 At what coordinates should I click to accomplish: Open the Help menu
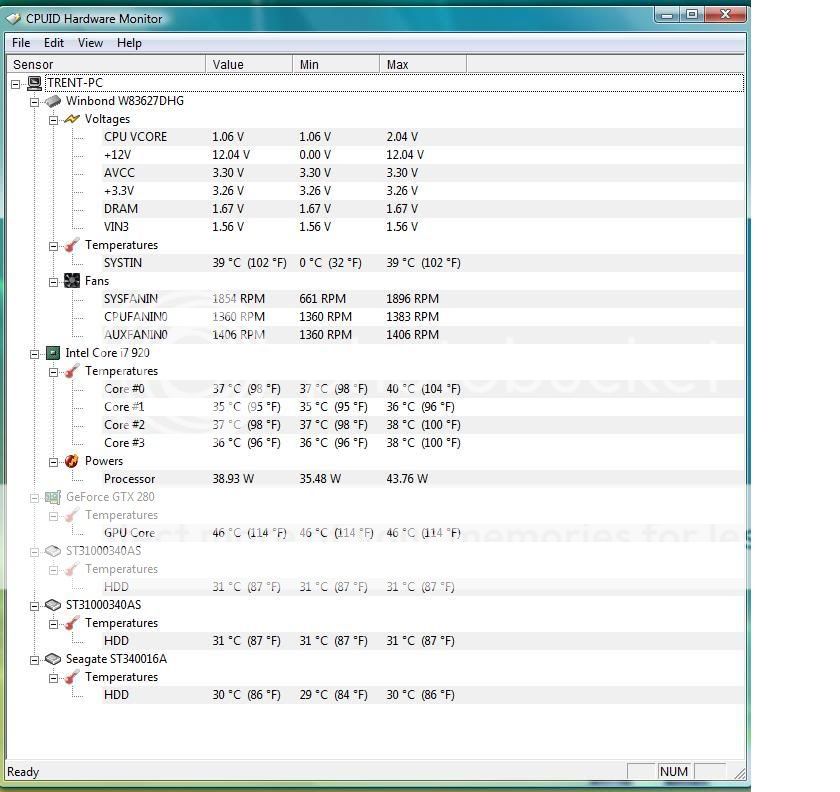pos(129,43)
